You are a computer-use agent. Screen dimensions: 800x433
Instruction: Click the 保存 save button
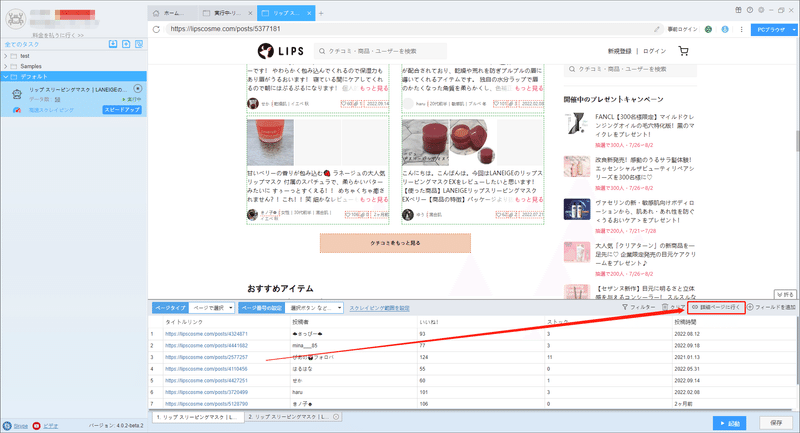tap(777, 423)
